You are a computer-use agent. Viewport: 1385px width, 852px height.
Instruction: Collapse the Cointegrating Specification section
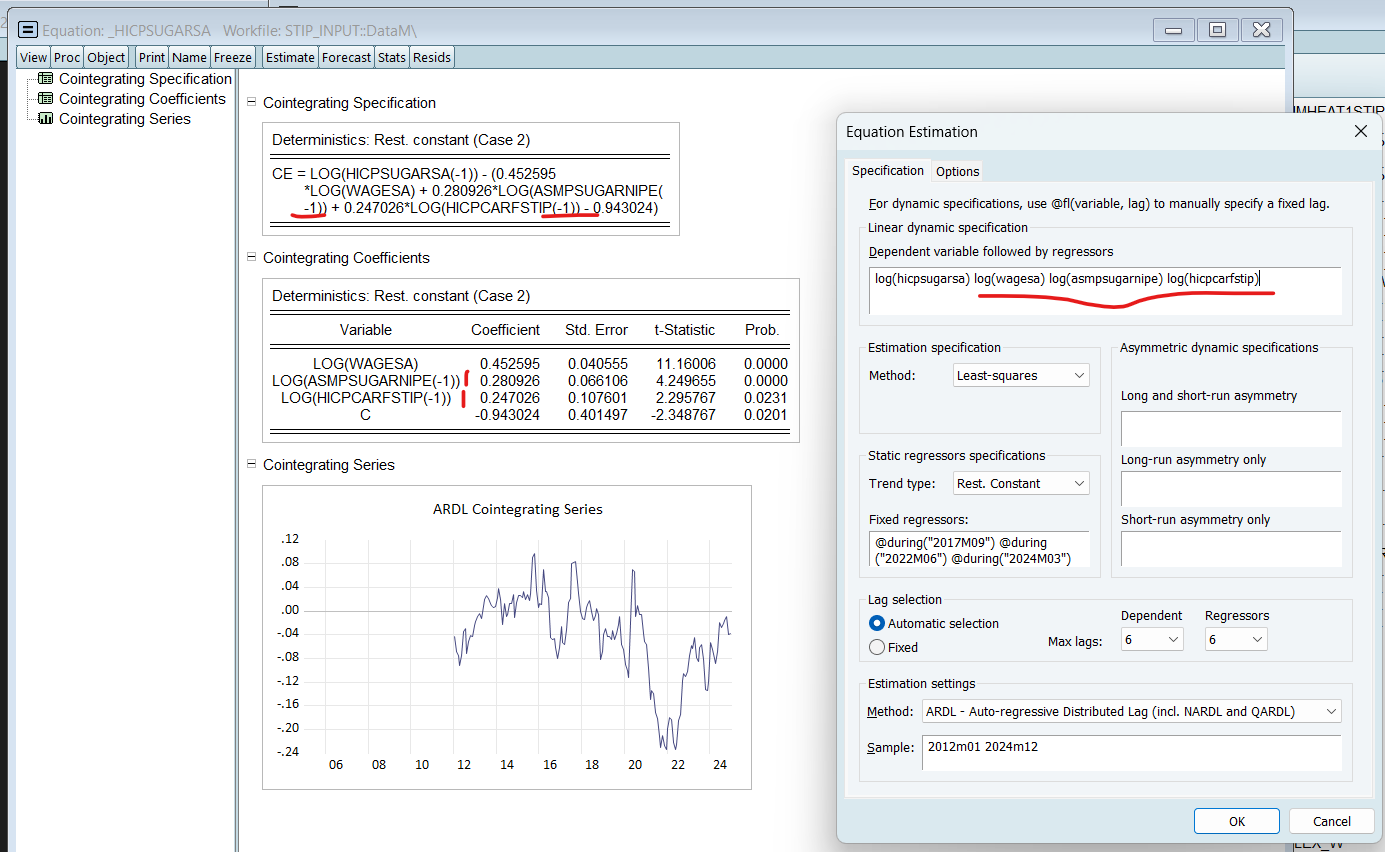coord(251,103)
